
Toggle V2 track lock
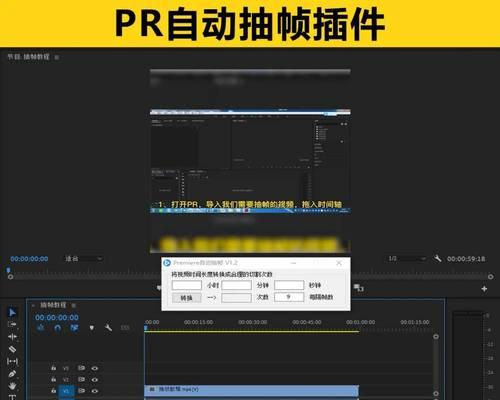tap(53, 379)
